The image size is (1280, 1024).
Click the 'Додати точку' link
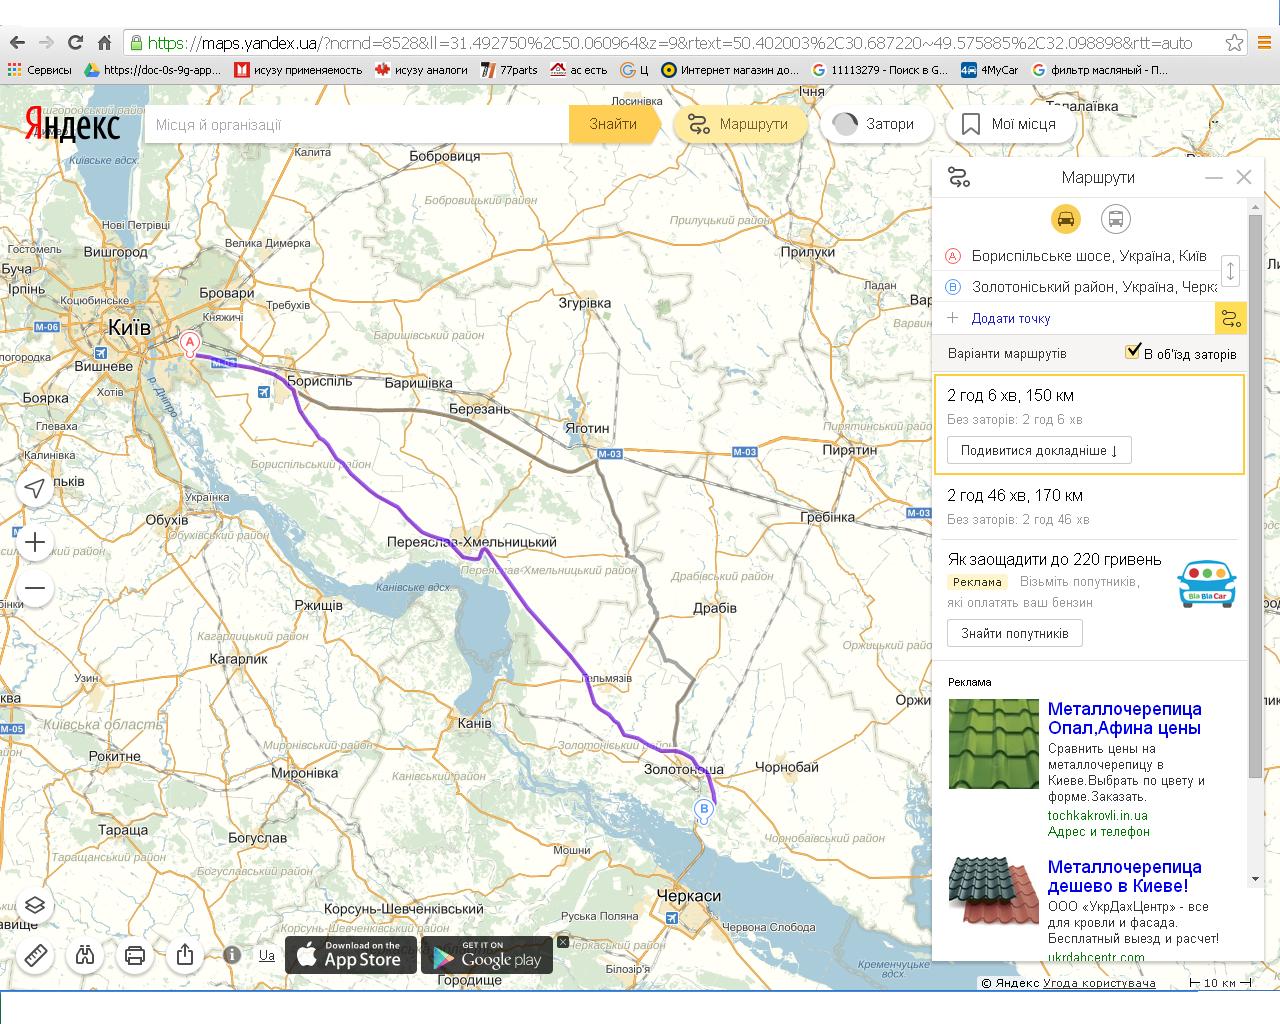pos(1011,318)
